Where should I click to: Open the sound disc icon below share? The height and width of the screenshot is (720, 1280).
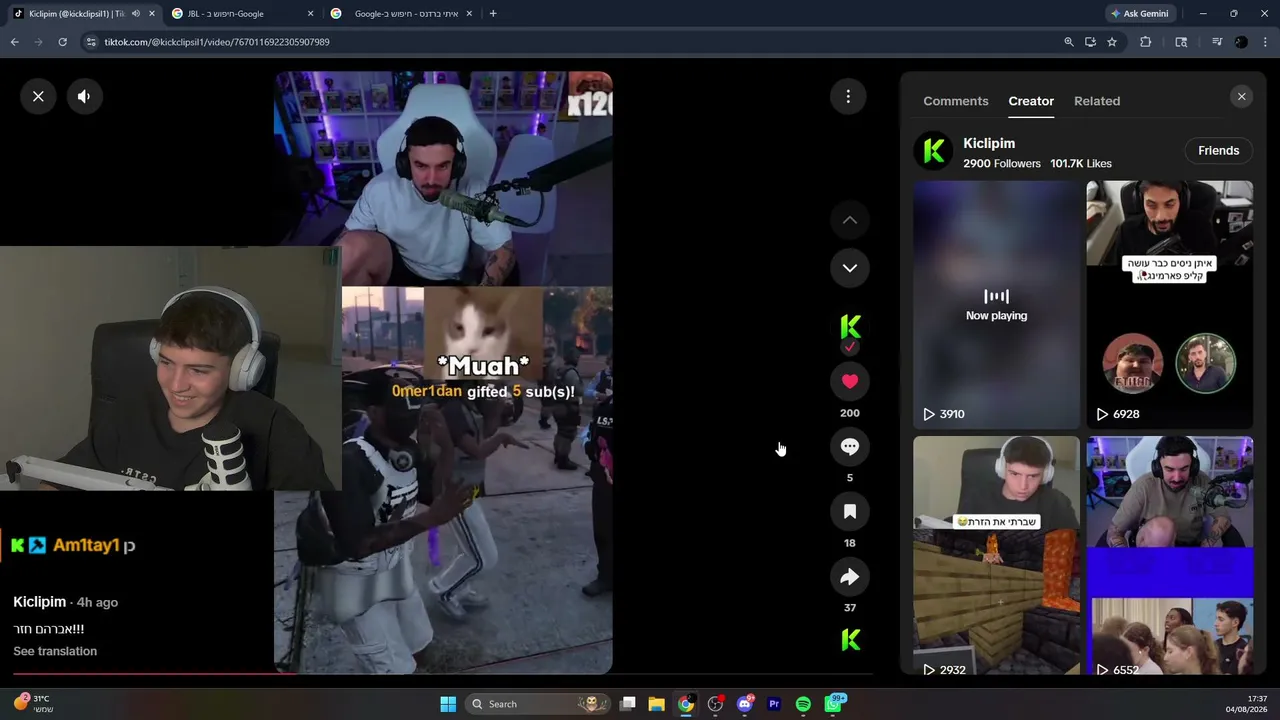850,640
